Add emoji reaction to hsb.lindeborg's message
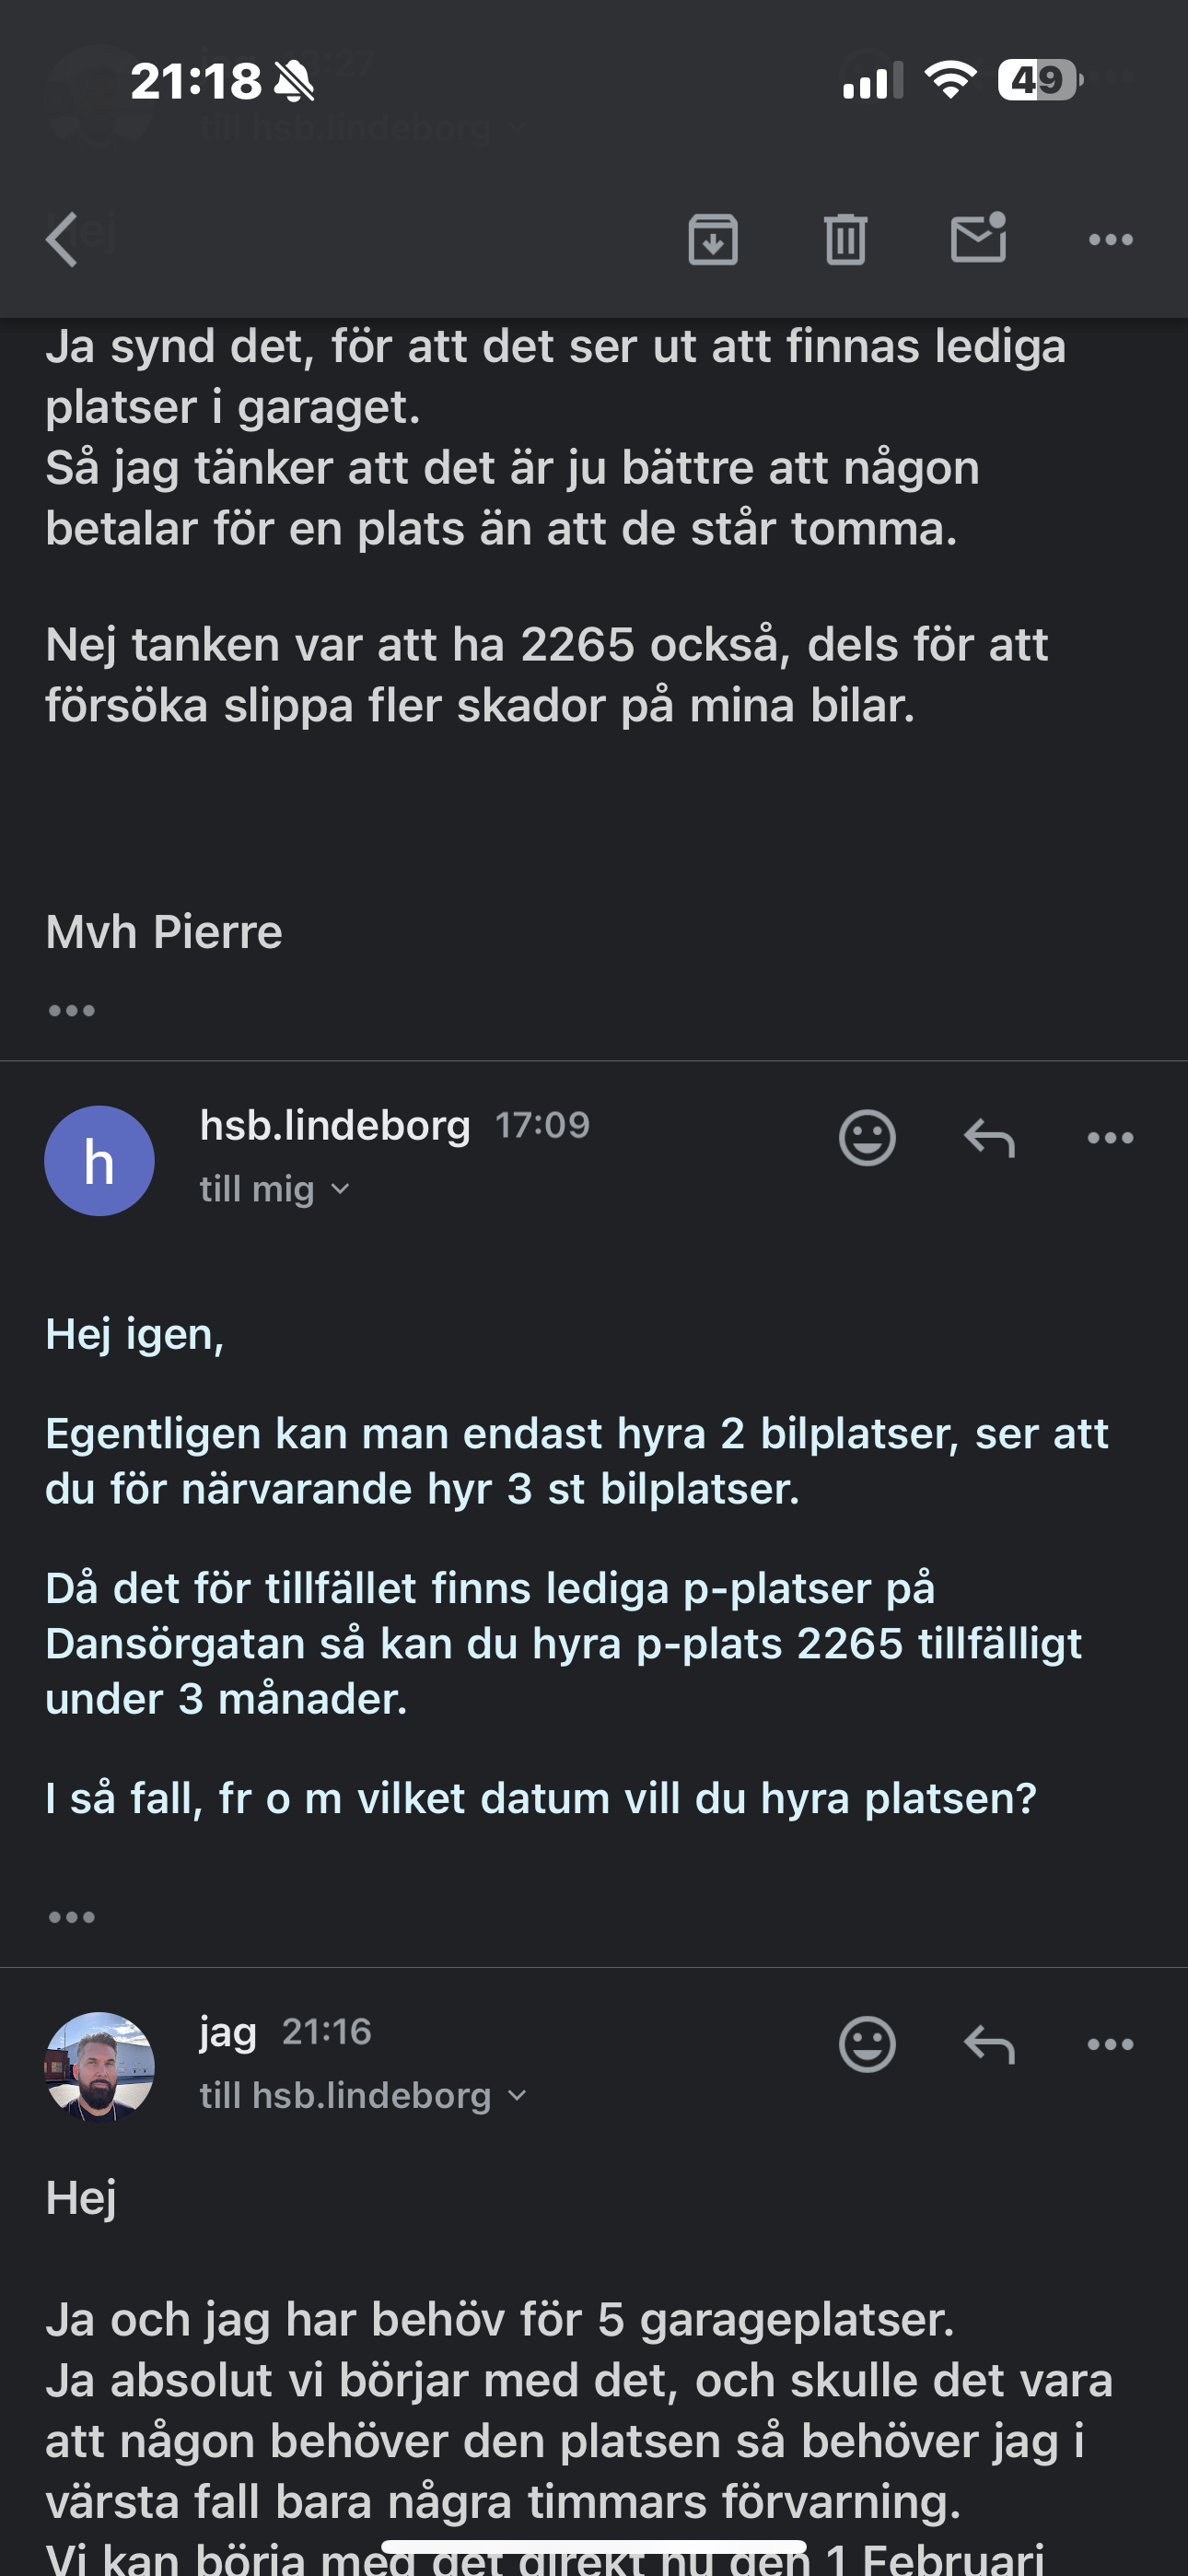Viewport: 1188px width, 2576px height. point(867,1137)
